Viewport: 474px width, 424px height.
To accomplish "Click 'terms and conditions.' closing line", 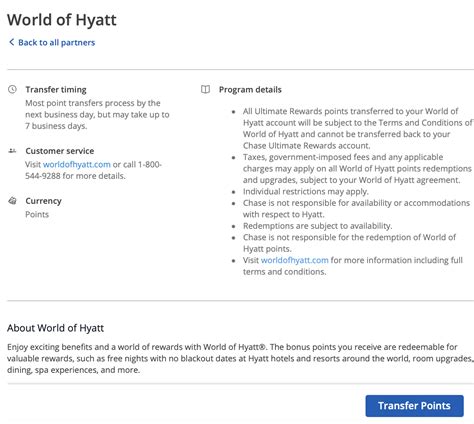I will pyautogui.click(x=285, y=272).
